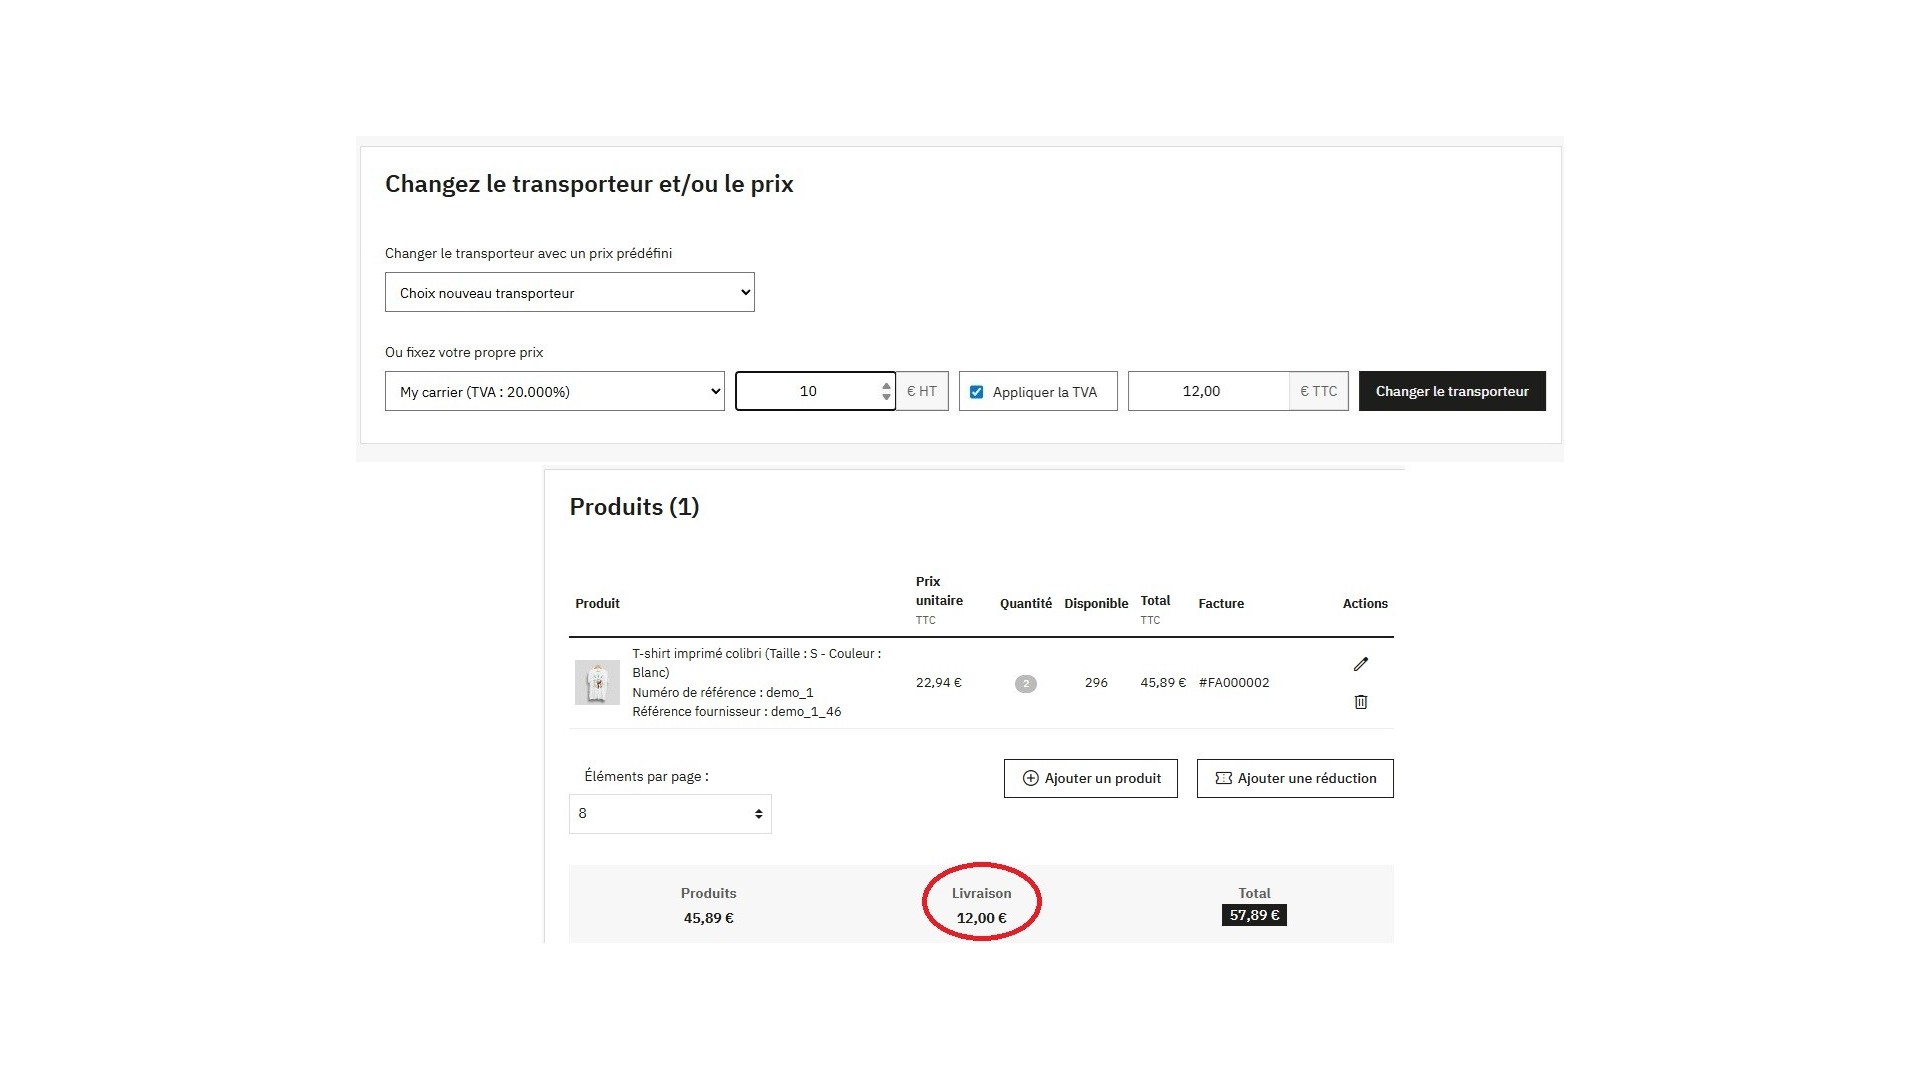Decrease HT price with down arrow
Screen dimensions: 1920x1080
pos(886,397)
